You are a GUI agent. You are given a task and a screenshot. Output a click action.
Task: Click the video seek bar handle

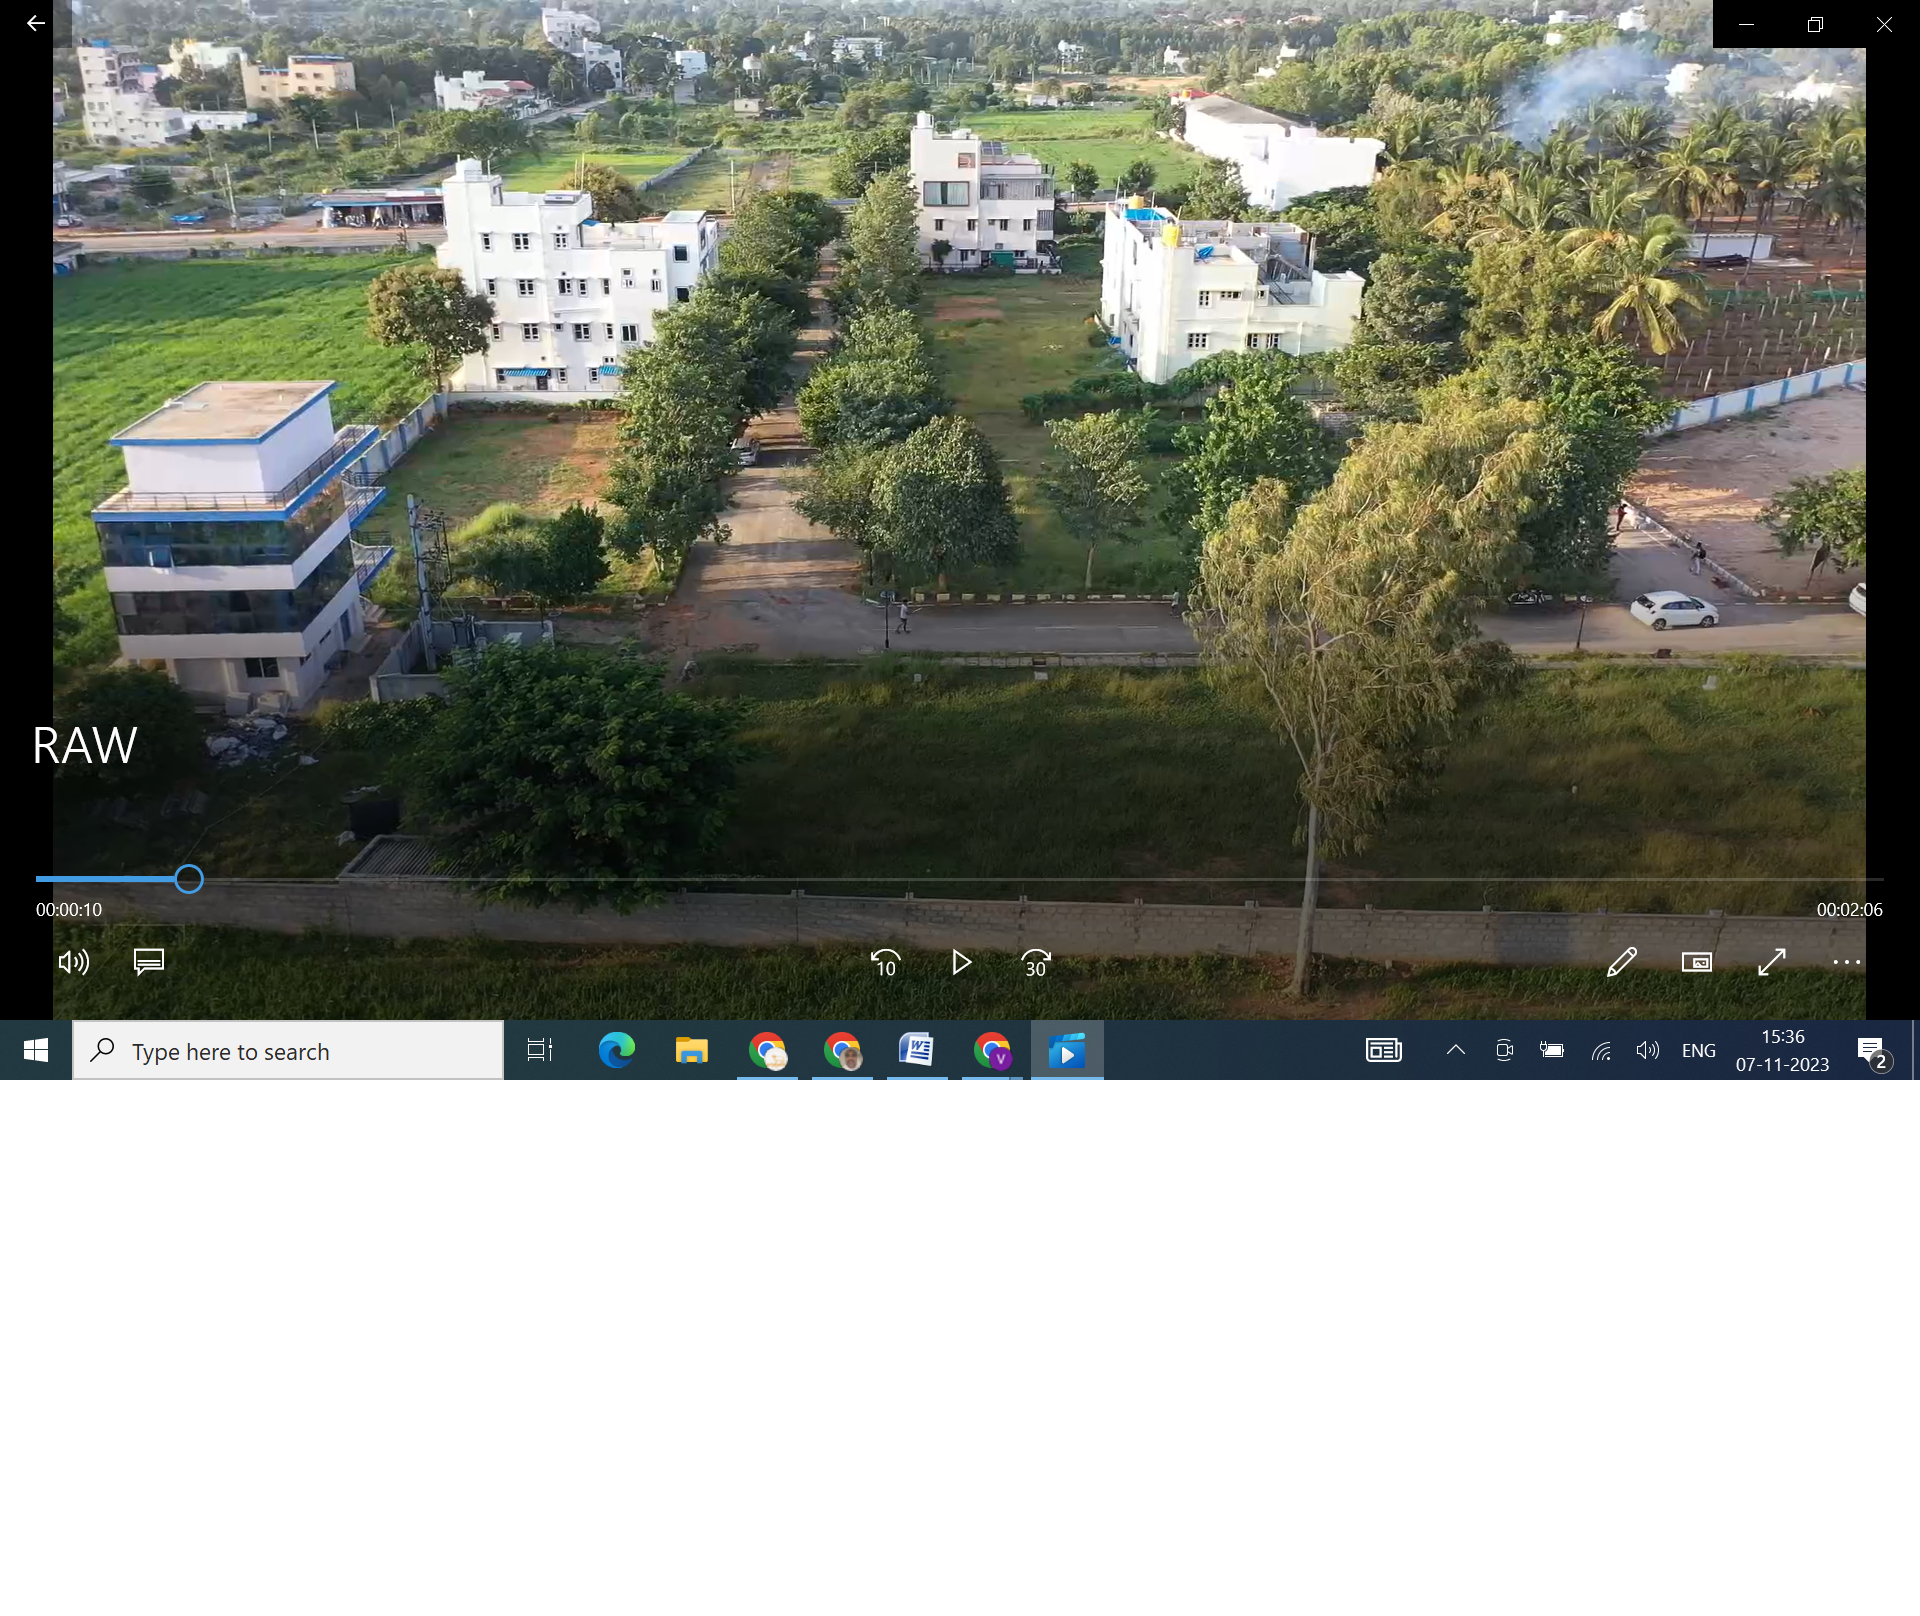tap(189, 879)
